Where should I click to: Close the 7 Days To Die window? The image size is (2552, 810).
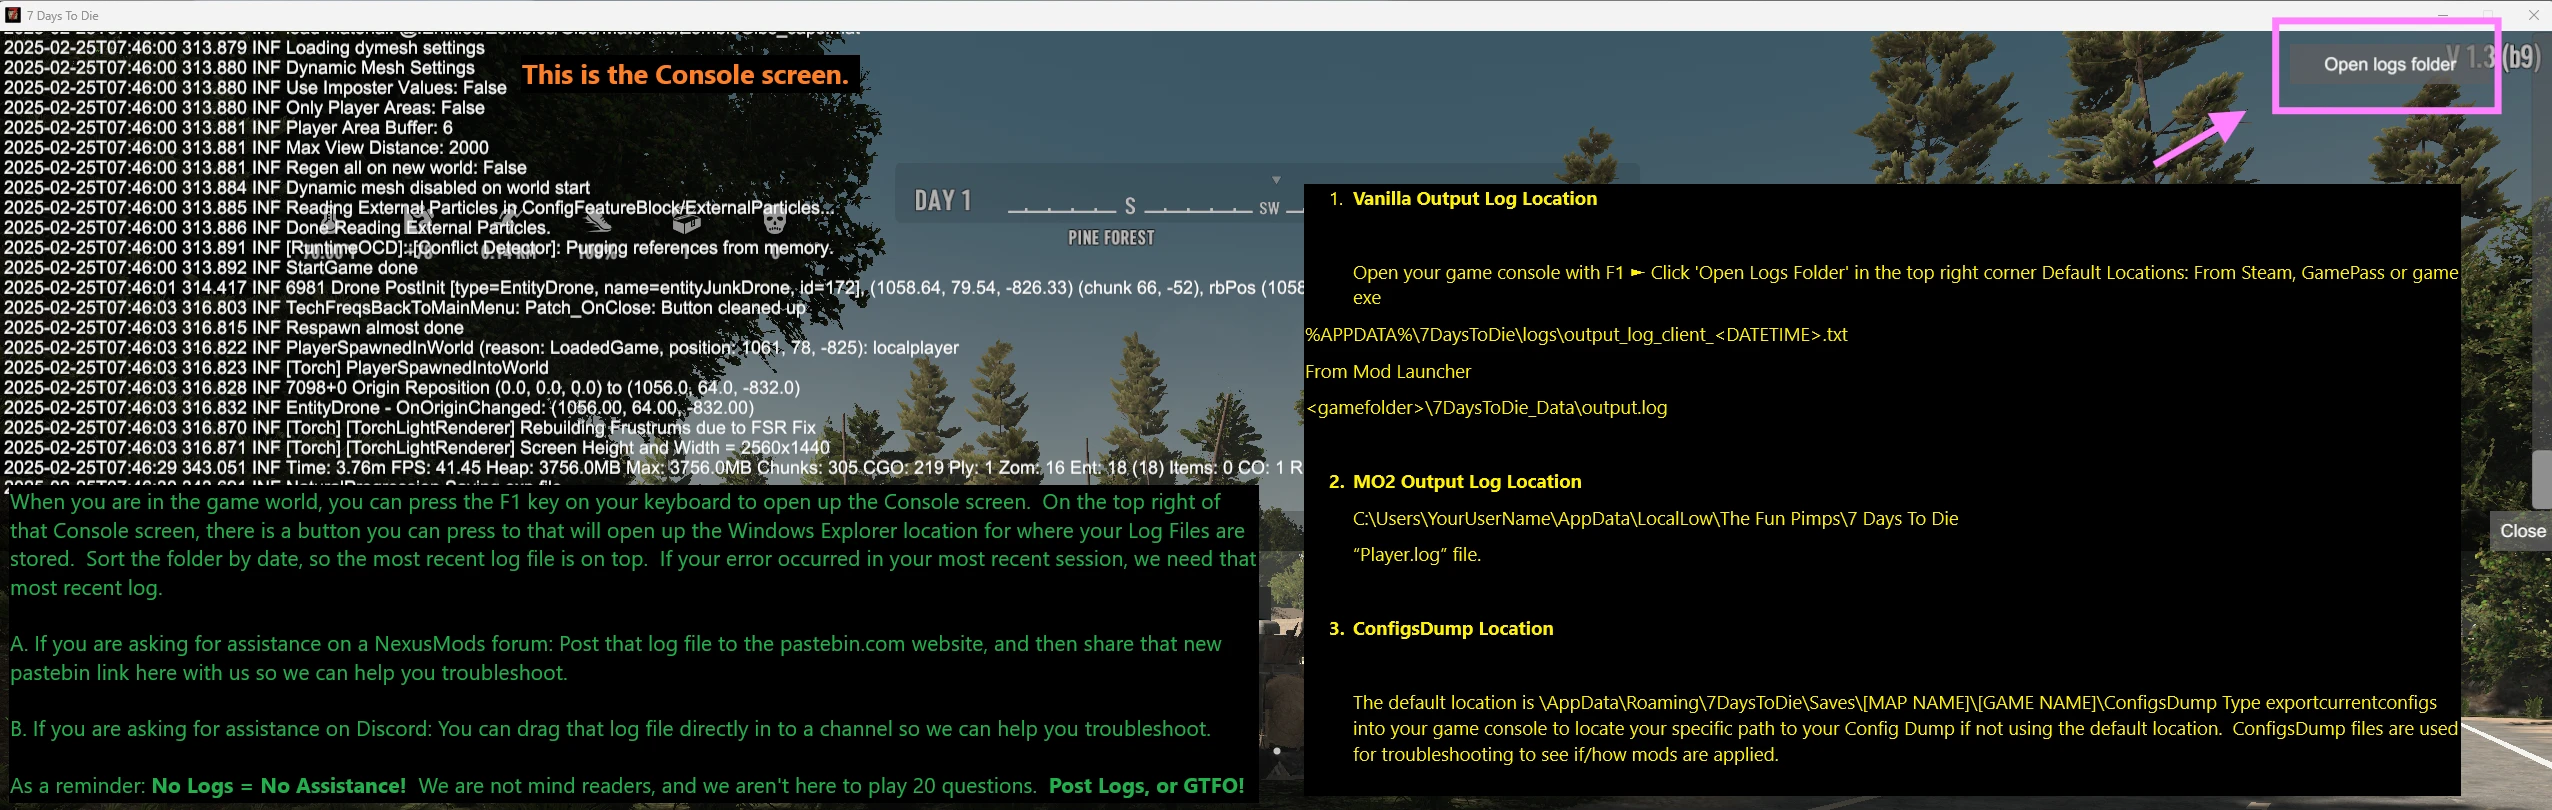click(2533, 15)
